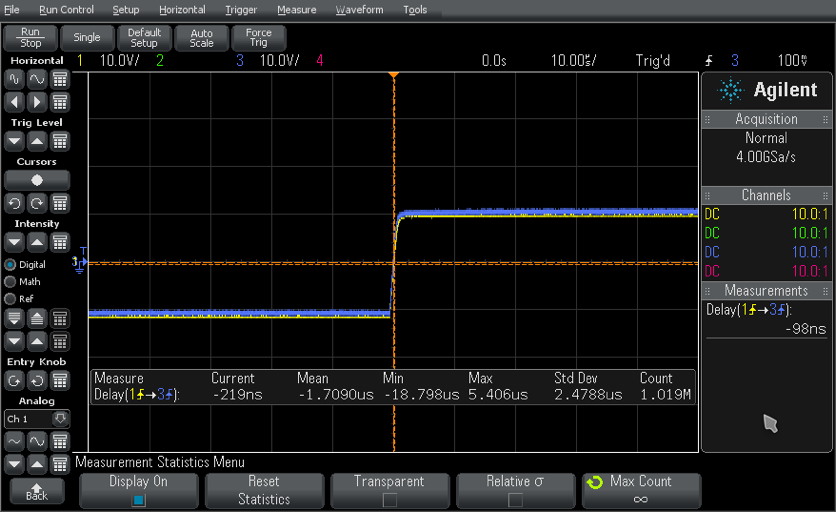836x512 pixels.
Task: Click the Analog offset down arrow
Action: (x=14, y=465)
